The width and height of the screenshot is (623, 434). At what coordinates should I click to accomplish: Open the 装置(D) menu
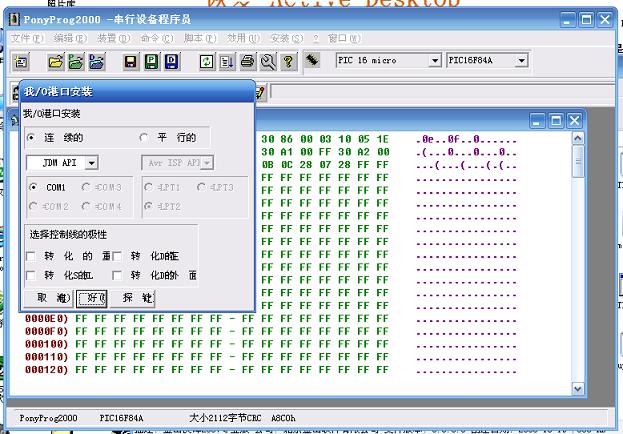pyautogui.click(x=113, y=38)
